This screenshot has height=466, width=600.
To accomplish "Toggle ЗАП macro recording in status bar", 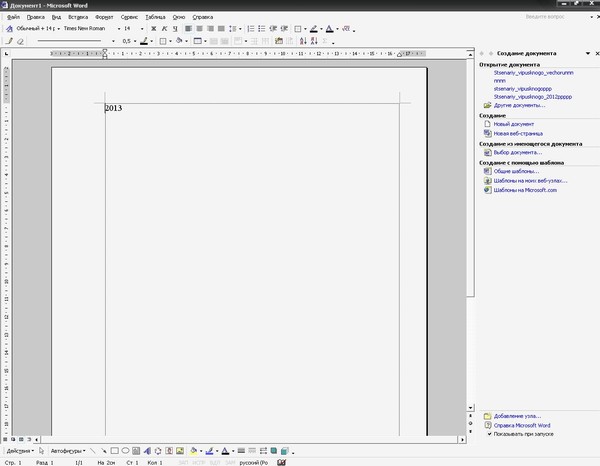I will pyautogui.click(x=183, y=463).
